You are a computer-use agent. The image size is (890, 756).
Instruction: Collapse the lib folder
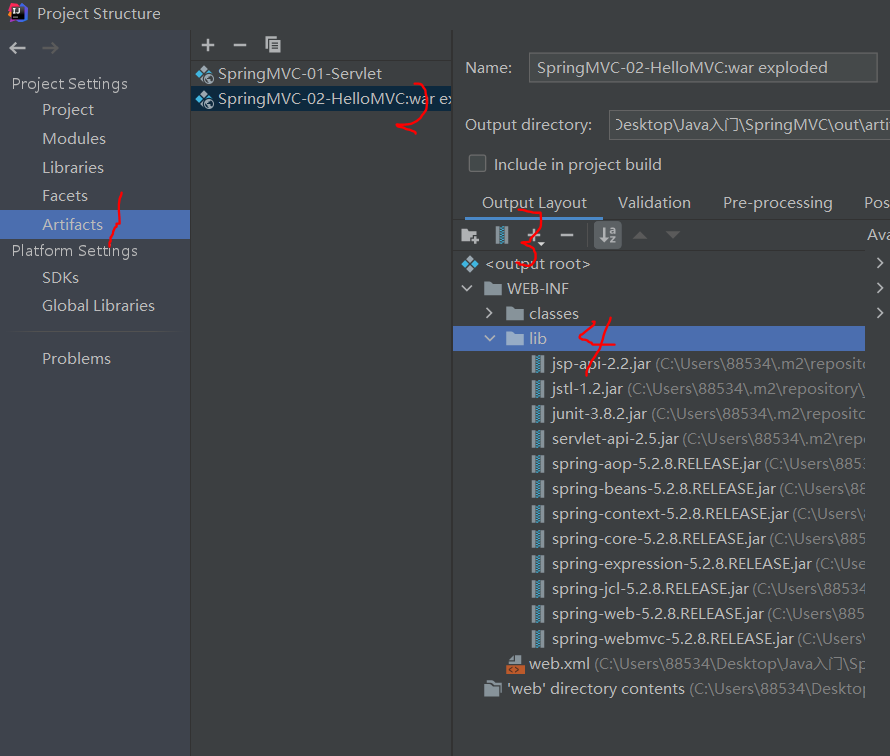(x=490, y=338)
